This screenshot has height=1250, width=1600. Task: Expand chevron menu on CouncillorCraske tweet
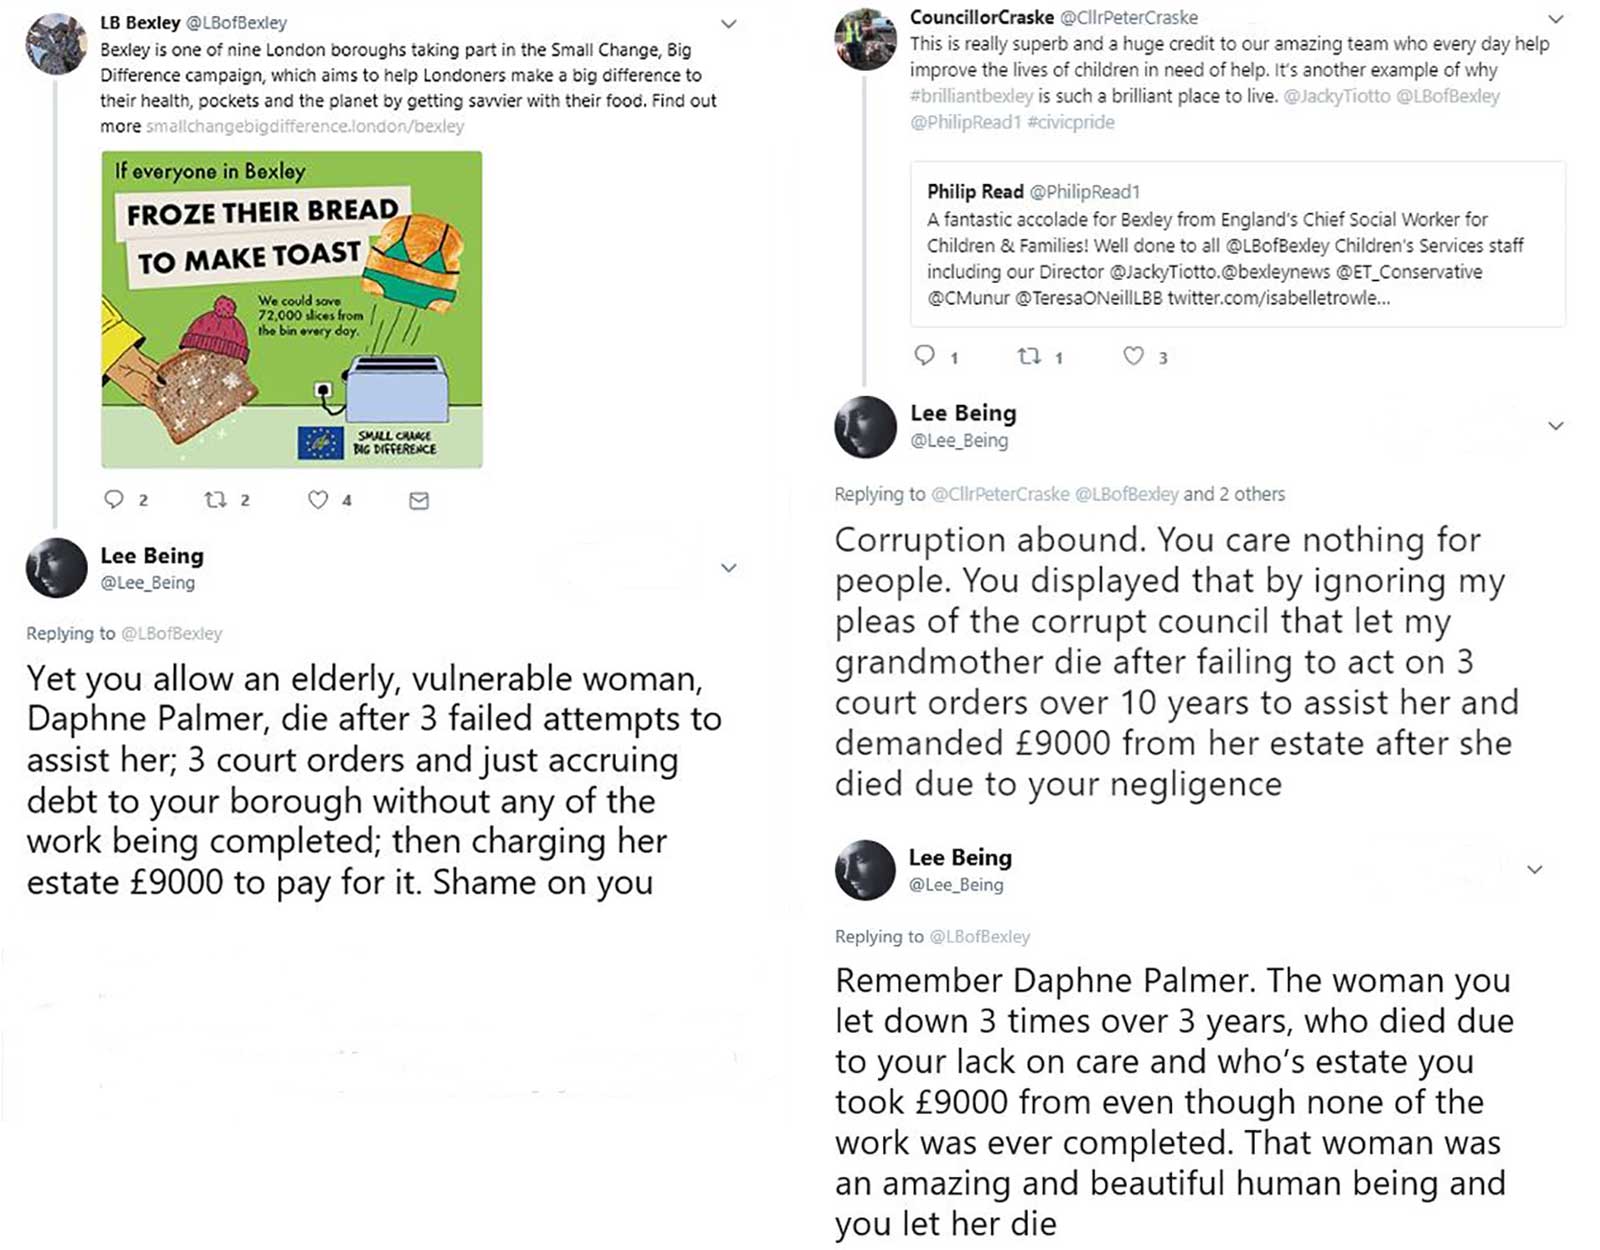click(x=1556, y=19)
